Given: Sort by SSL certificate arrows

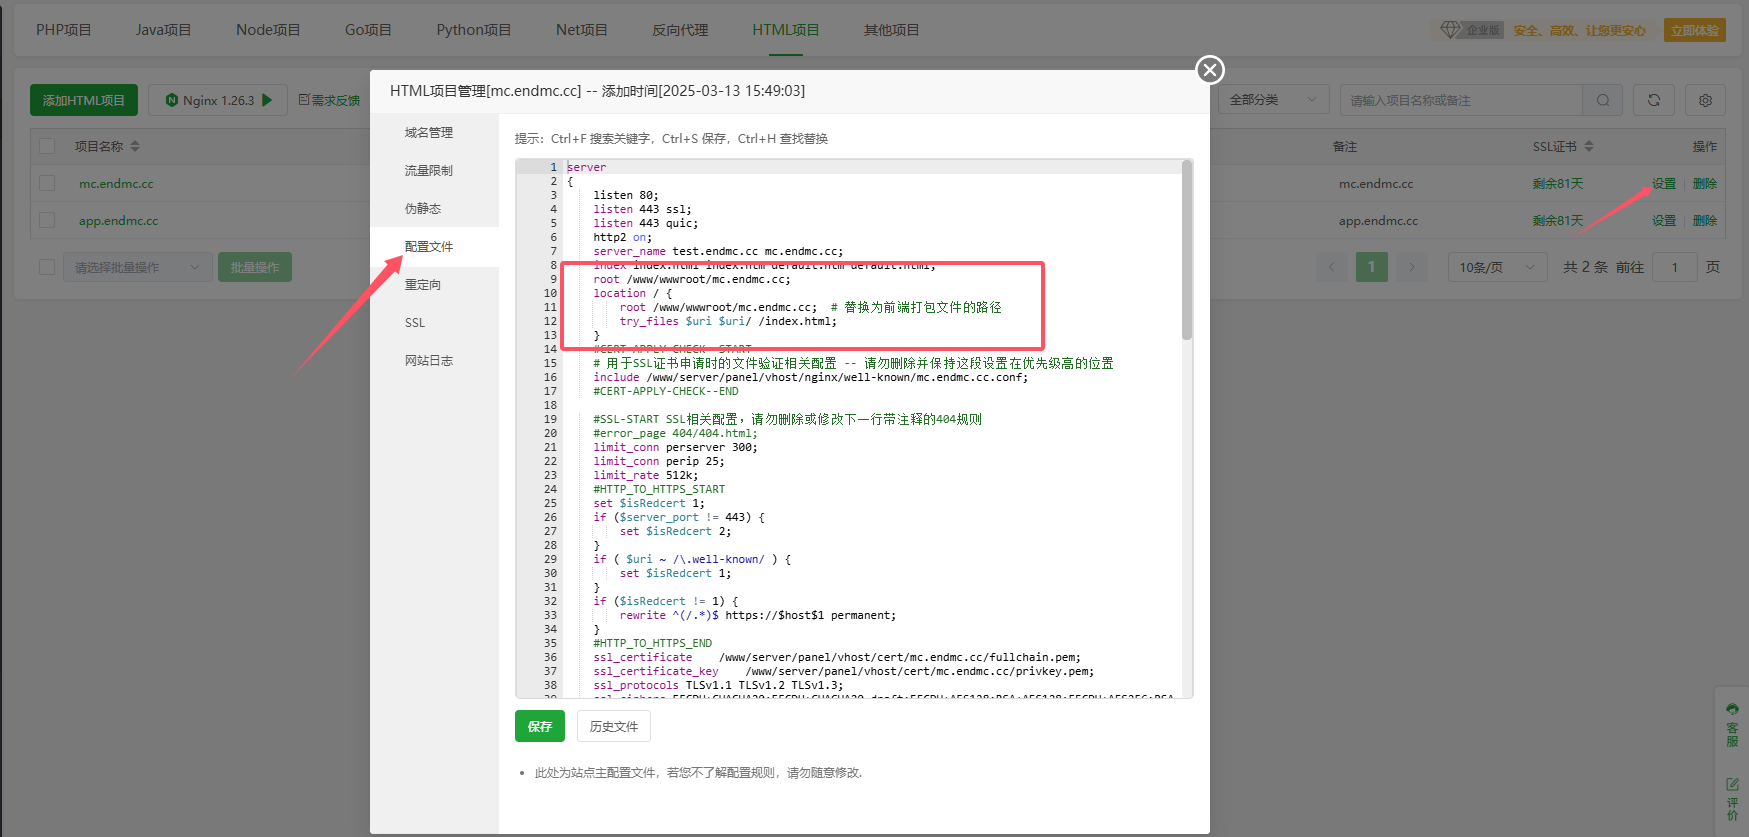Looking at the screenshot, I should coord(1589,146).
